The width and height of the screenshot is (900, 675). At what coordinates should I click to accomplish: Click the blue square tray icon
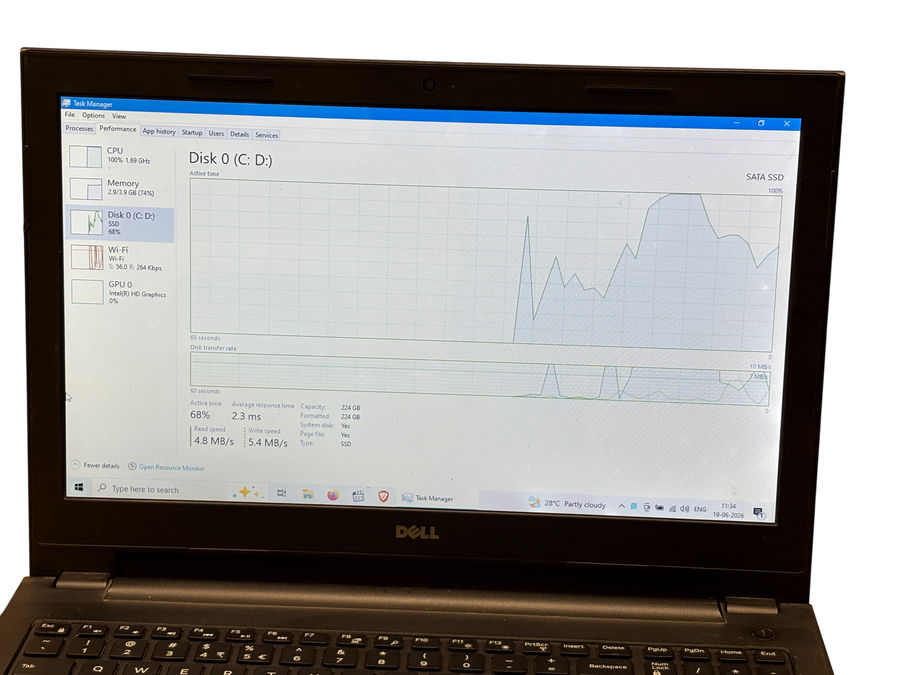coord(634,506)
